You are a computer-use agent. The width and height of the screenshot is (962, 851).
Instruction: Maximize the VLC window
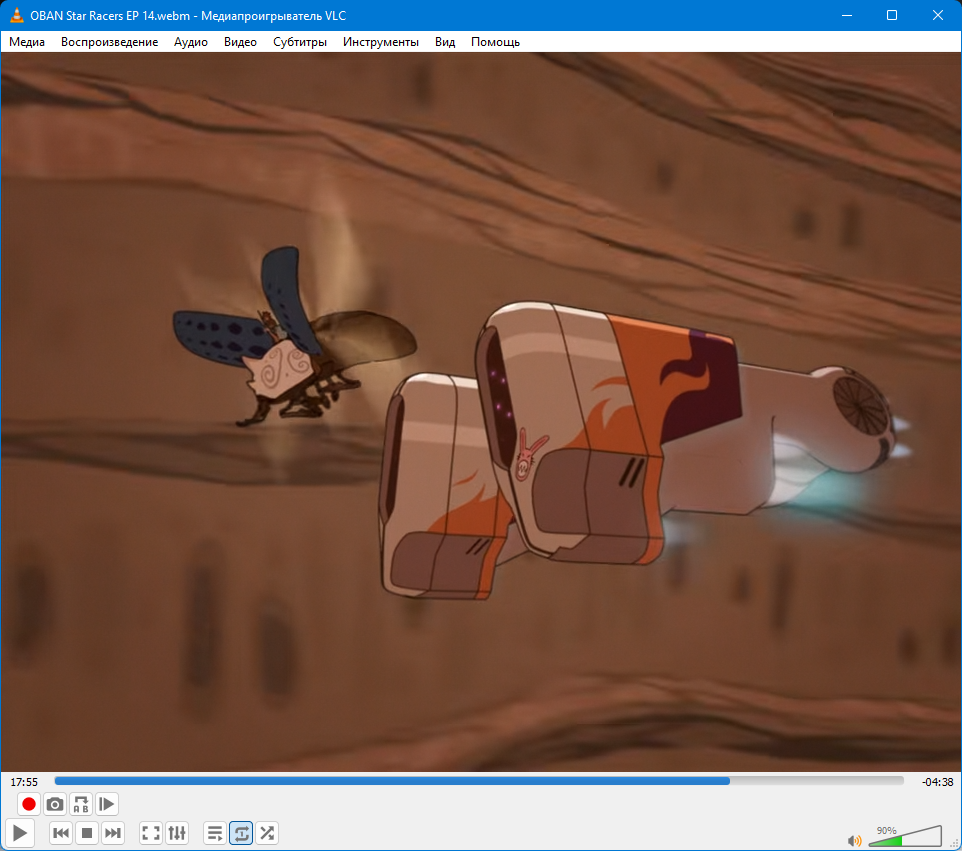coord(892,15)
